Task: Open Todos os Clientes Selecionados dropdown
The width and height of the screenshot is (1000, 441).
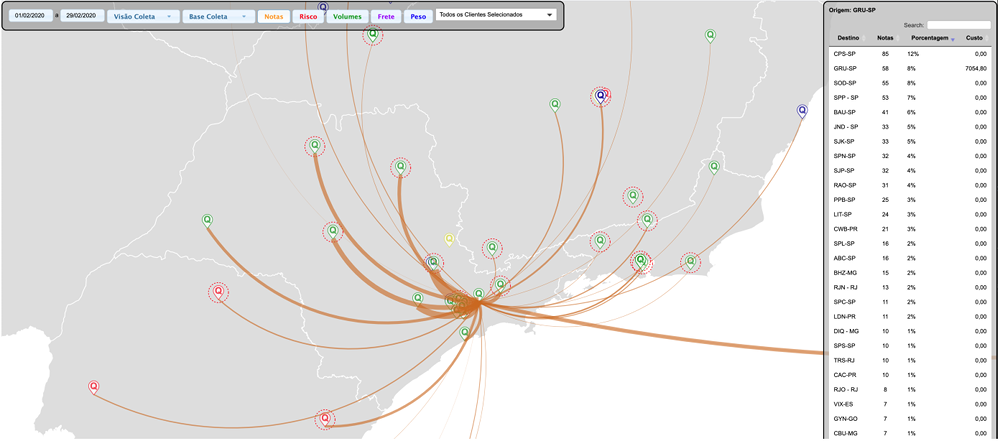Action: (496, 16)
